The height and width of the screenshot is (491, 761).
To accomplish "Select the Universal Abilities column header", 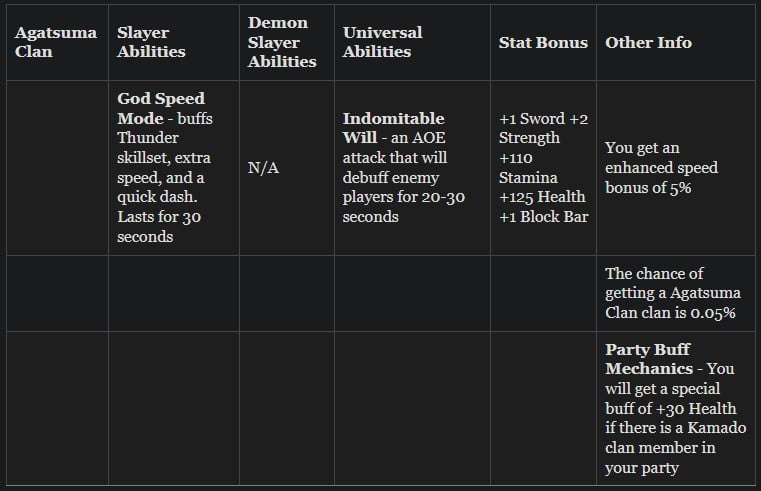I will (382, 42).
